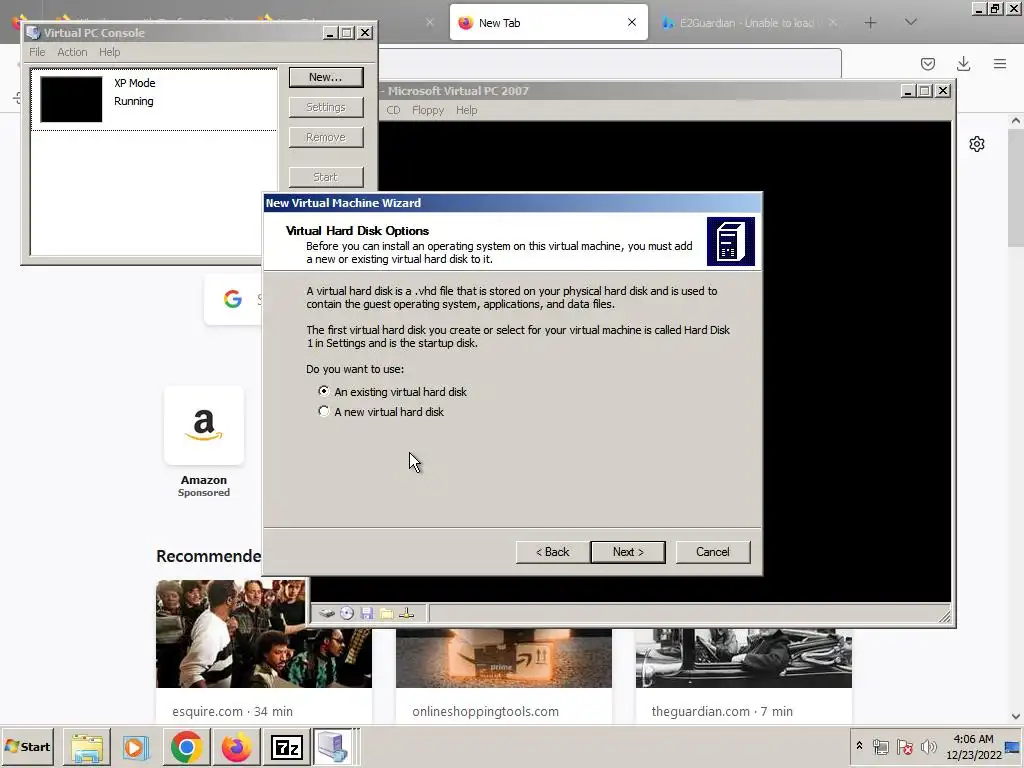Open Action Center flag tray icon
Image resolution: width=1024 pixels, height=768 pixels.
tap(904, 746)
